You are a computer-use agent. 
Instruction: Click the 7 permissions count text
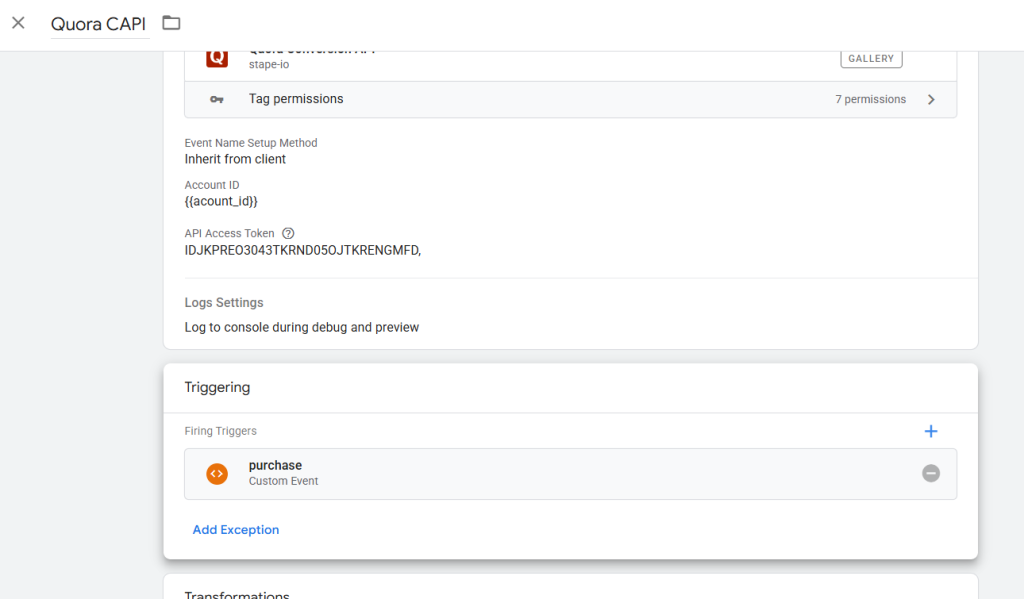(x=870, y=100)
